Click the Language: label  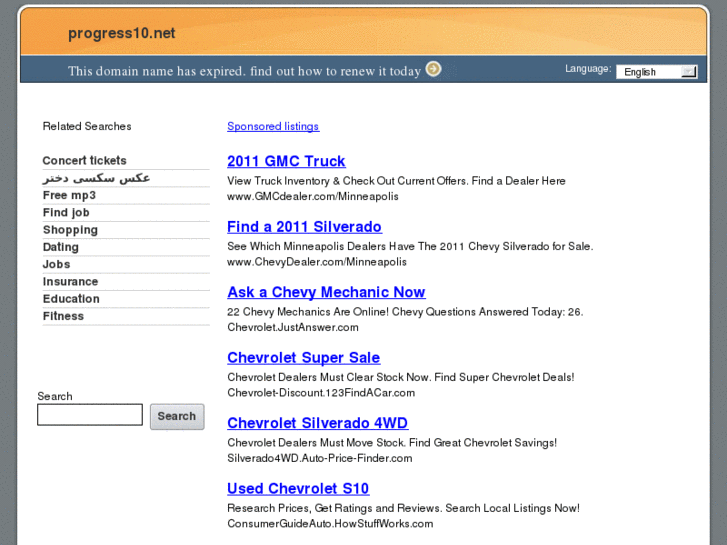(x=588, y=69)
